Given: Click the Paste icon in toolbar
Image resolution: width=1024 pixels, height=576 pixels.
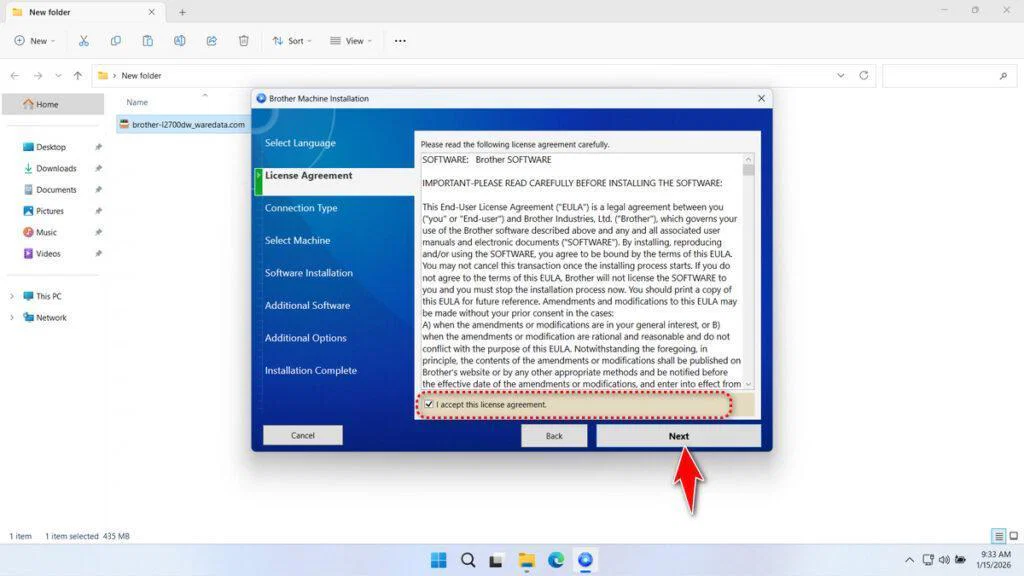Looking at the screenshot, I should coord(148,41).
